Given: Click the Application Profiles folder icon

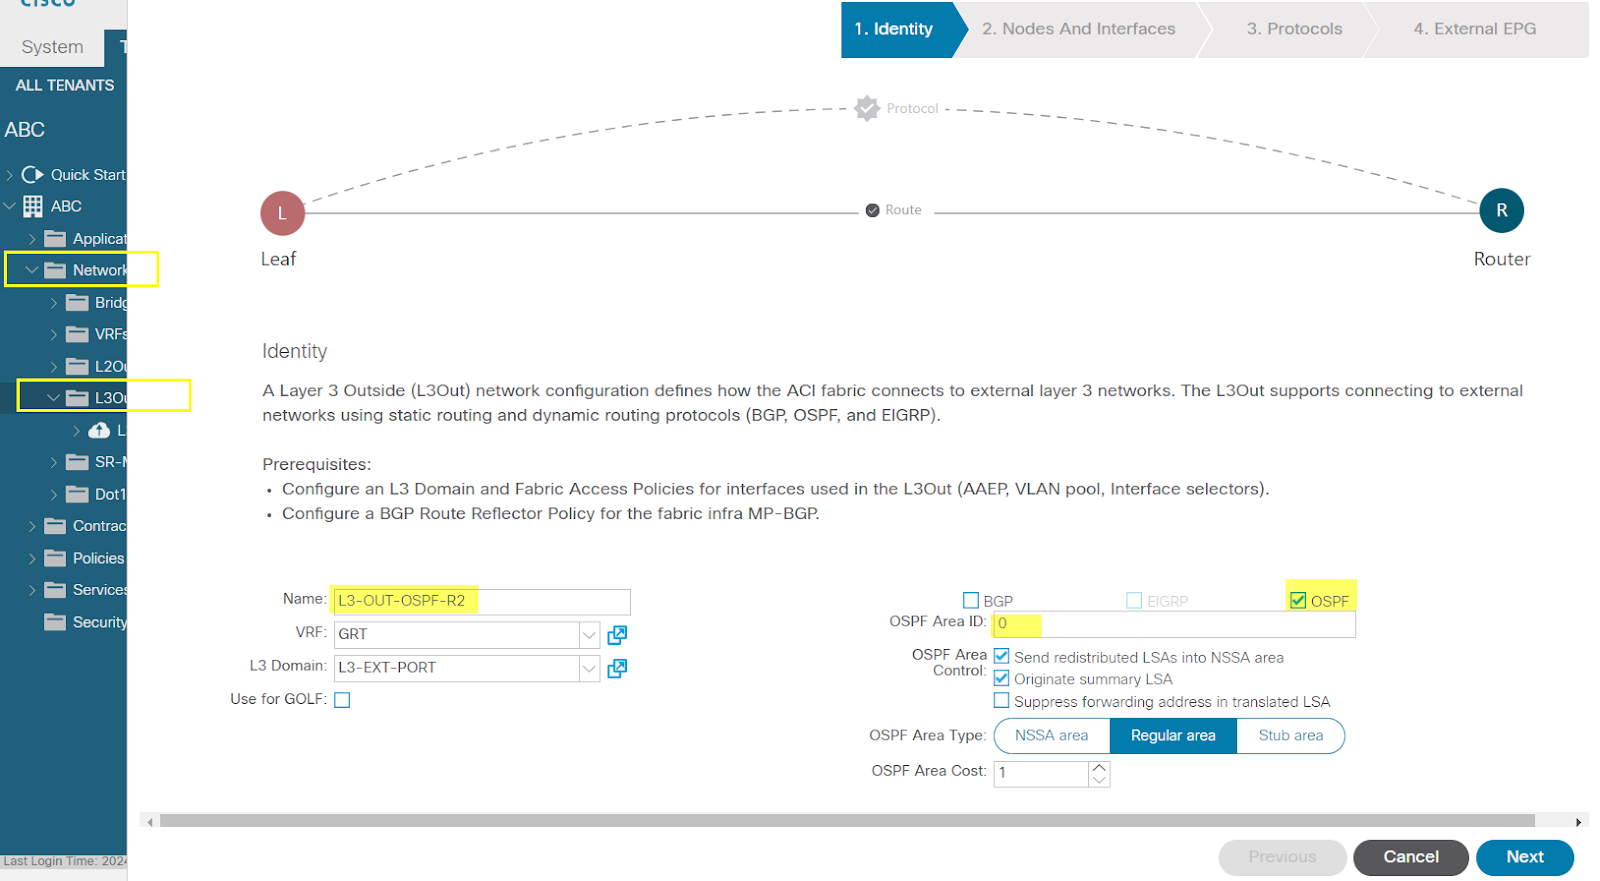Looking at the screenshot, I should coord(55,239).
